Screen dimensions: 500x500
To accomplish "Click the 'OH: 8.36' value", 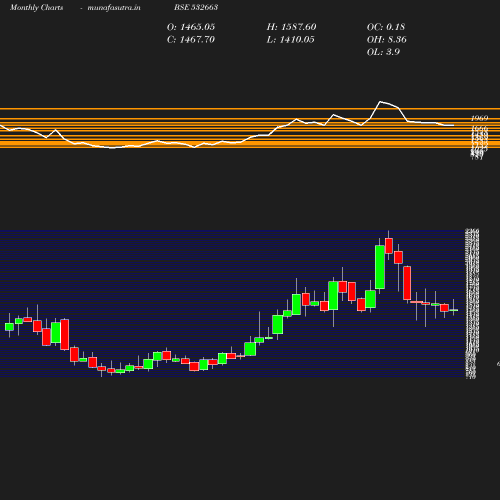I will tap(387, 40).
